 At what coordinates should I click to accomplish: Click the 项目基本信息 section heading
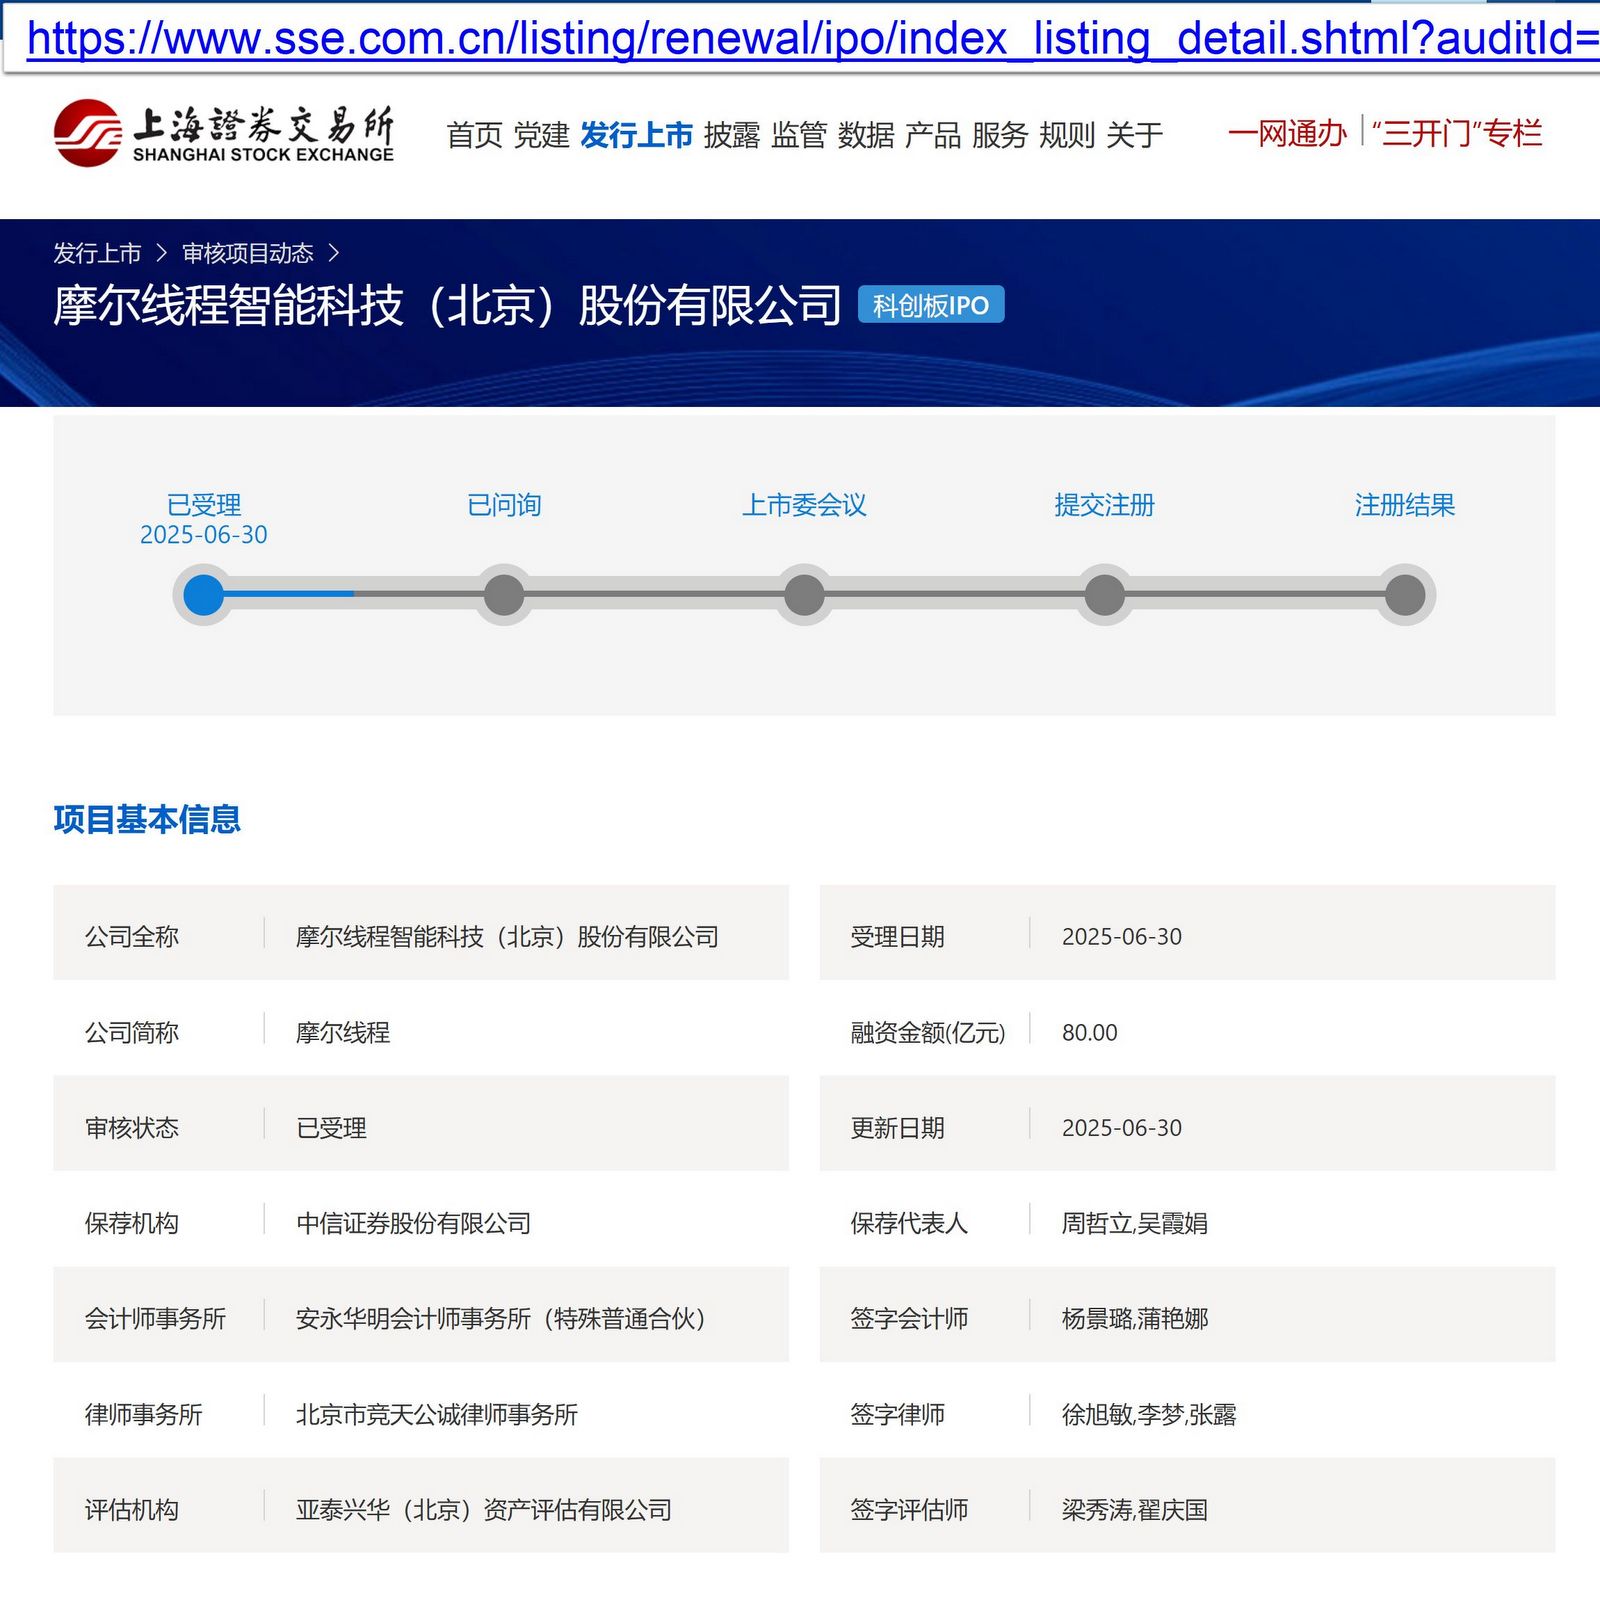[x=147, y=819]
